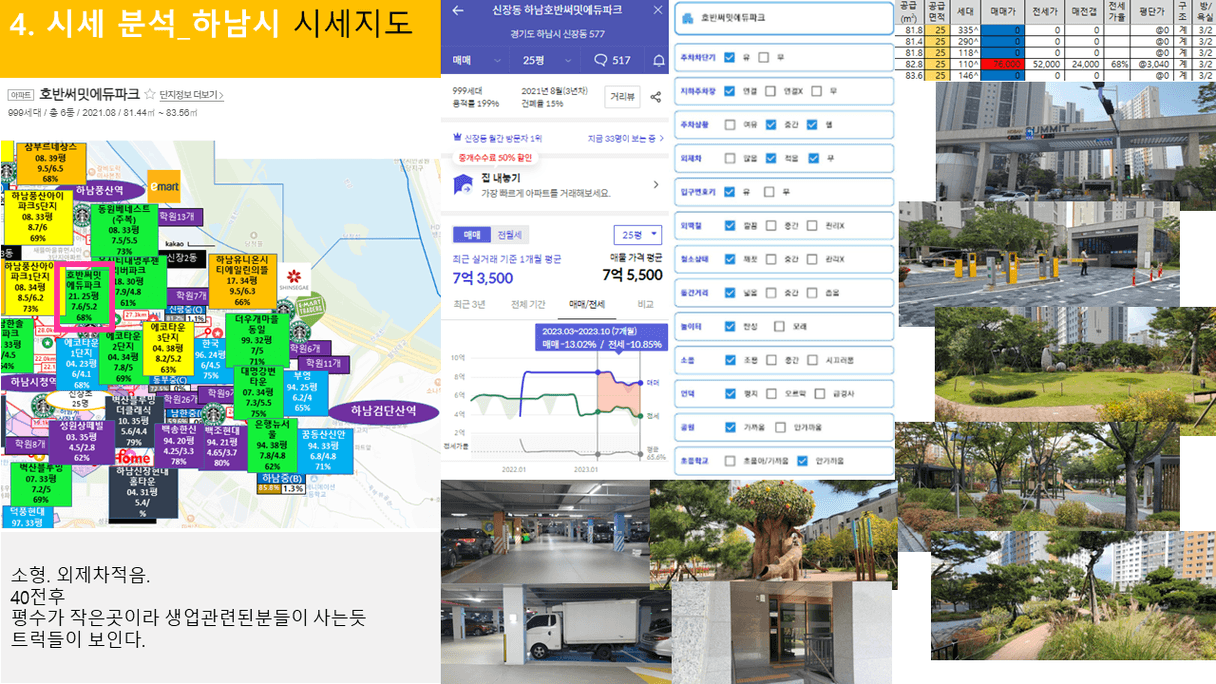Check 유 for 주차차단기
The image size is (1216, 684).
point(730,57)
